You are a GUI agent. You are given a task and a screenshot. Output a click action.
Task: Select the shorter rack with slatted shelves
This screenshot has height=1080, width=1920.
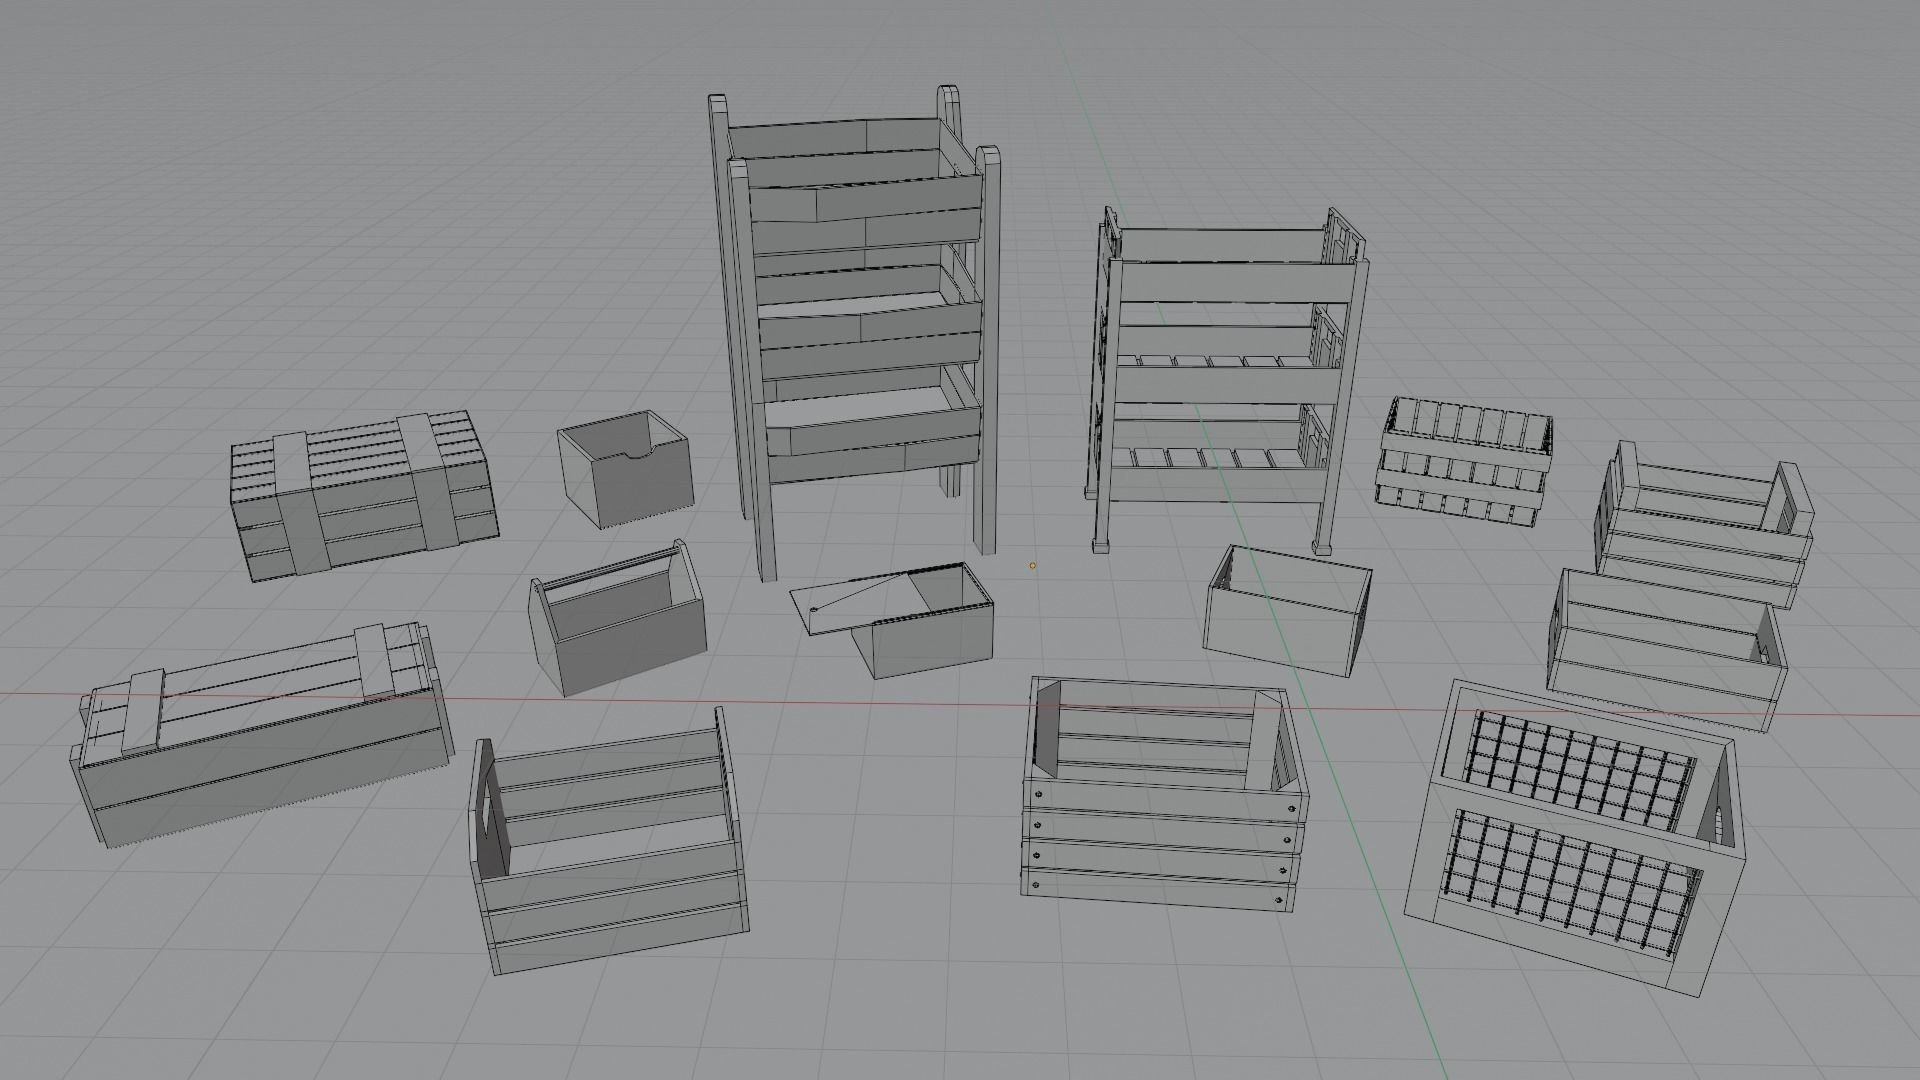point(1225,380)
